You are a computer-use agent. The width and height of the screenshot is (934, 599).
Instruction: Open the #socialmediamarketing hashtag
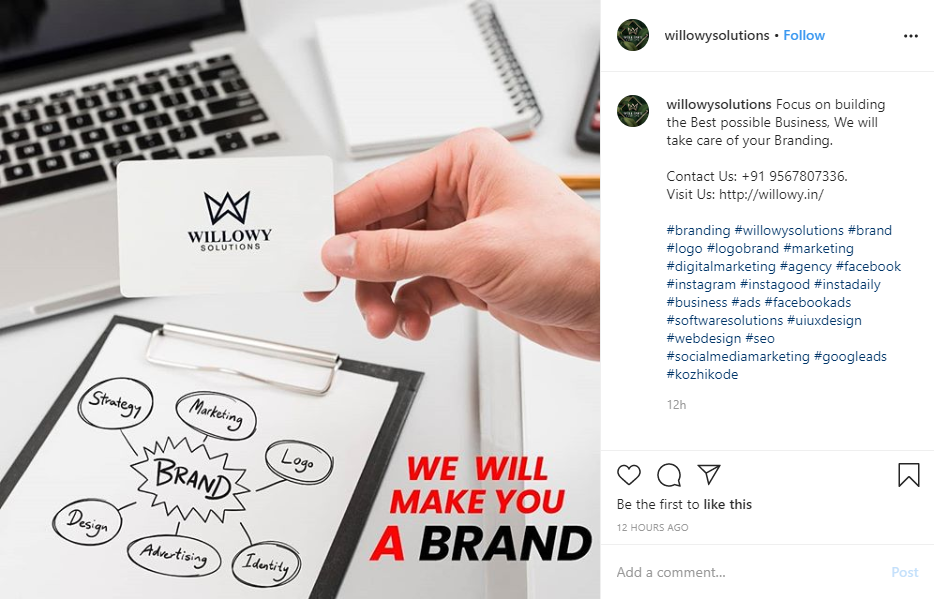738,357
